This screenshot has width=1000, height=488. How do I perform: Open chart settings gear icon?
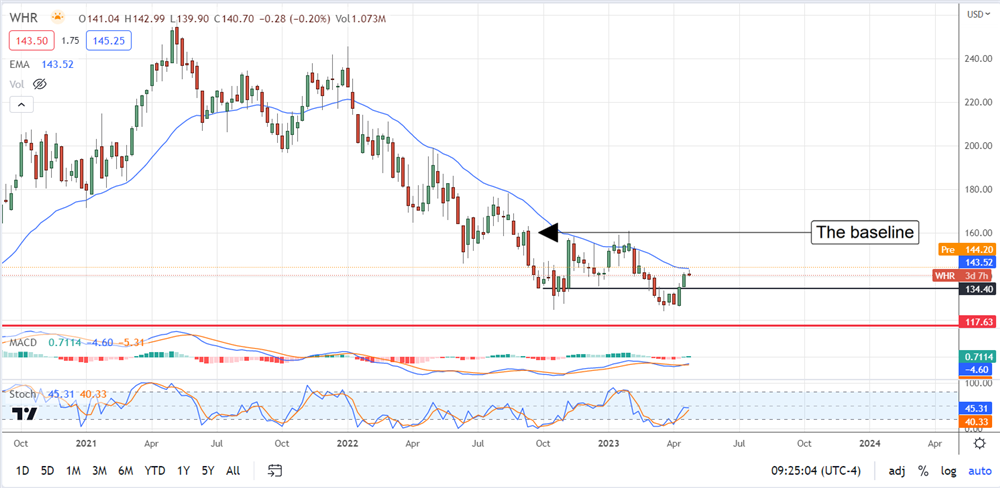click(981, 442)
